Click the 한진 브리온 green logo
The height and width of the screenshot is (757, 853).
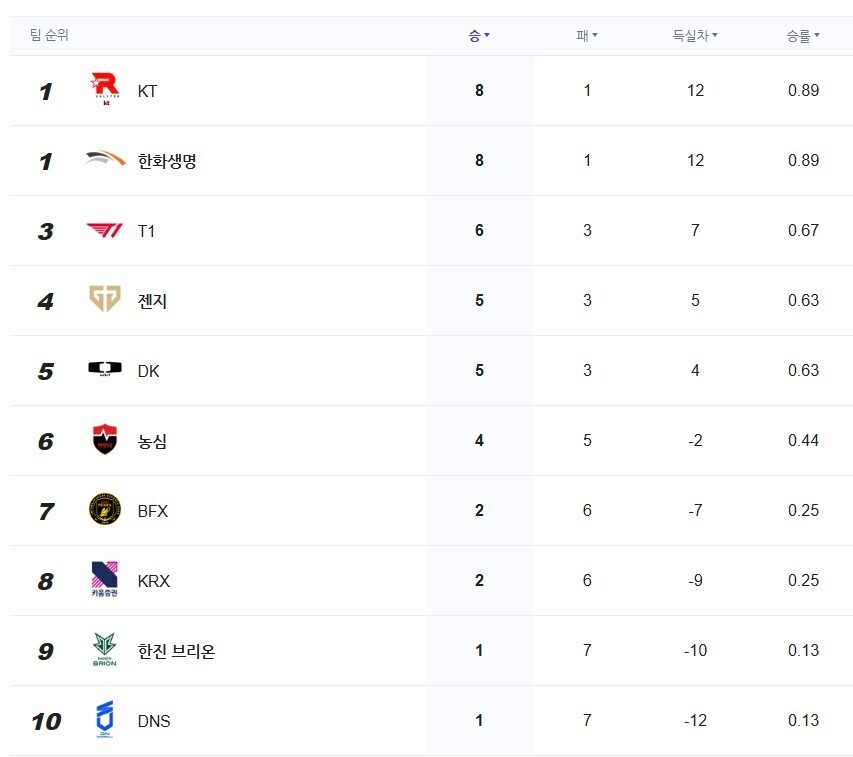104,649
